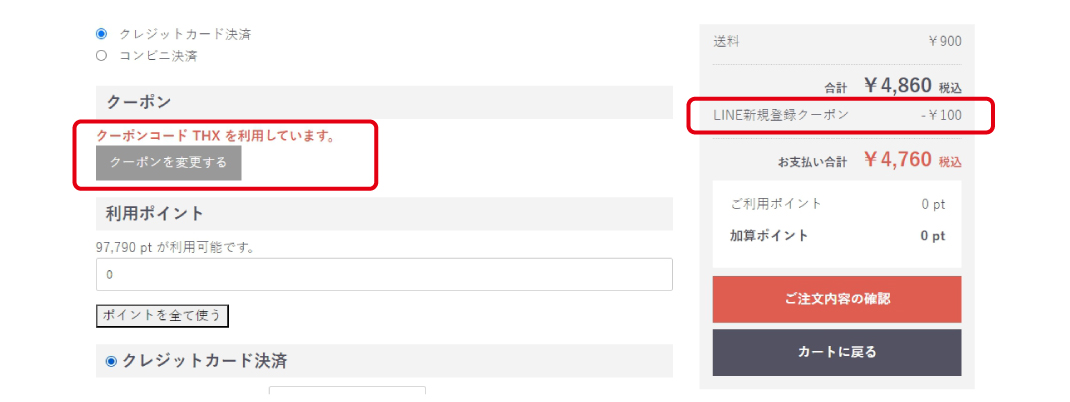Proceed with the ご注文内容の確認 button
The height and width of the screenshot is (402, 1070).
[x=837, y=299]
